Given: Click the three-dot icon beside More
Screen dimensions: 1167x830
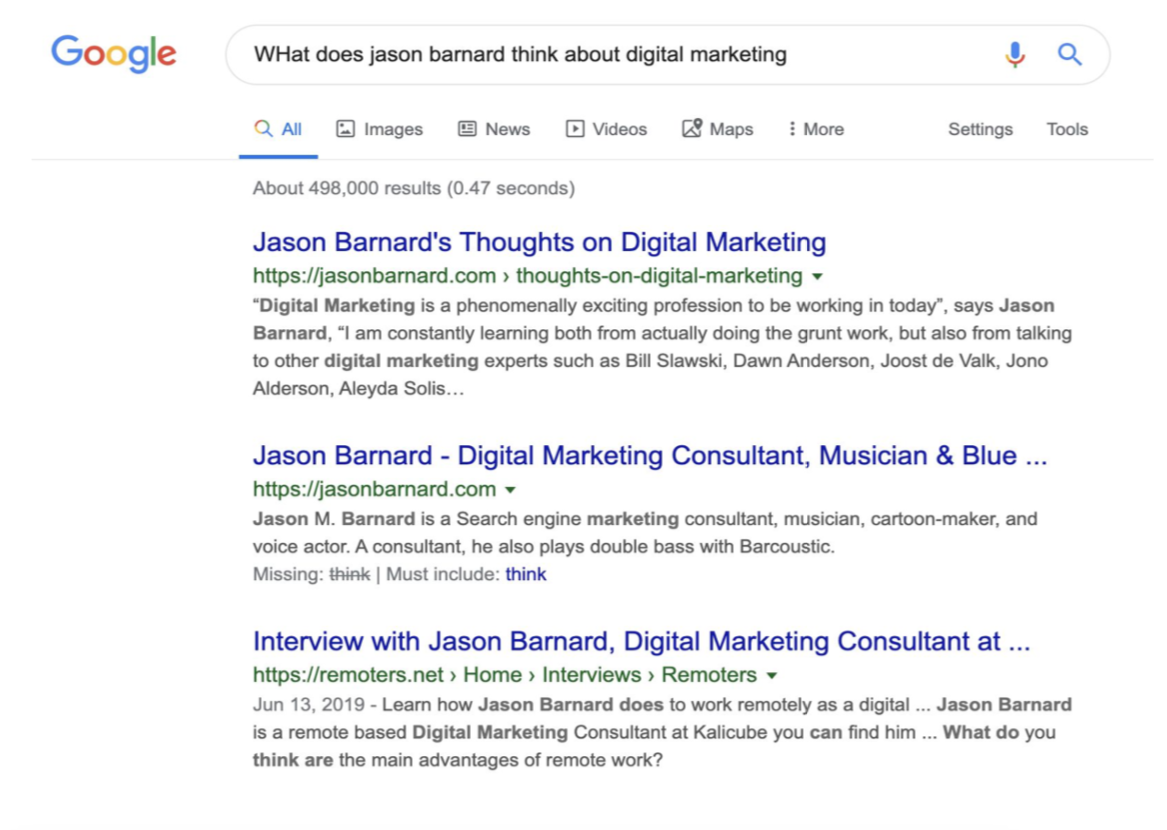Looking at the screenshot, I should click(792, 130).
